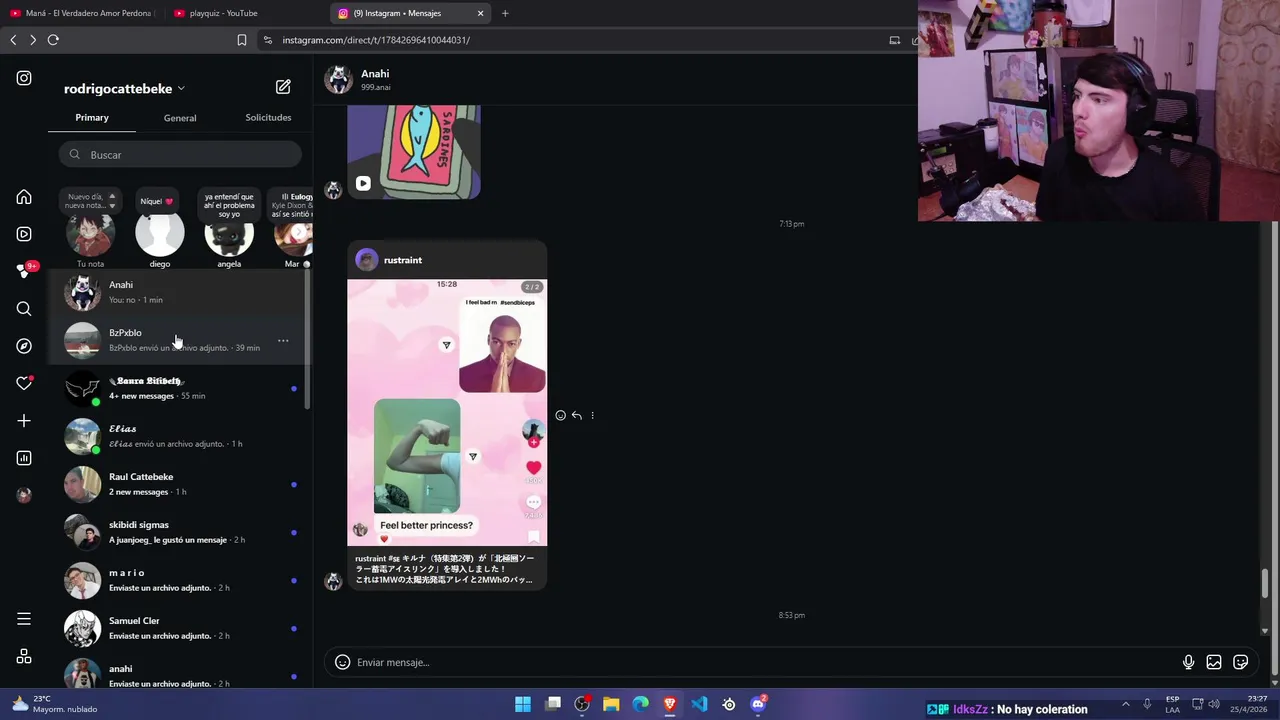Screen dimensions: 1280x720
Task: Open the Anahi conversation in the list
Action: click(180, 292)
